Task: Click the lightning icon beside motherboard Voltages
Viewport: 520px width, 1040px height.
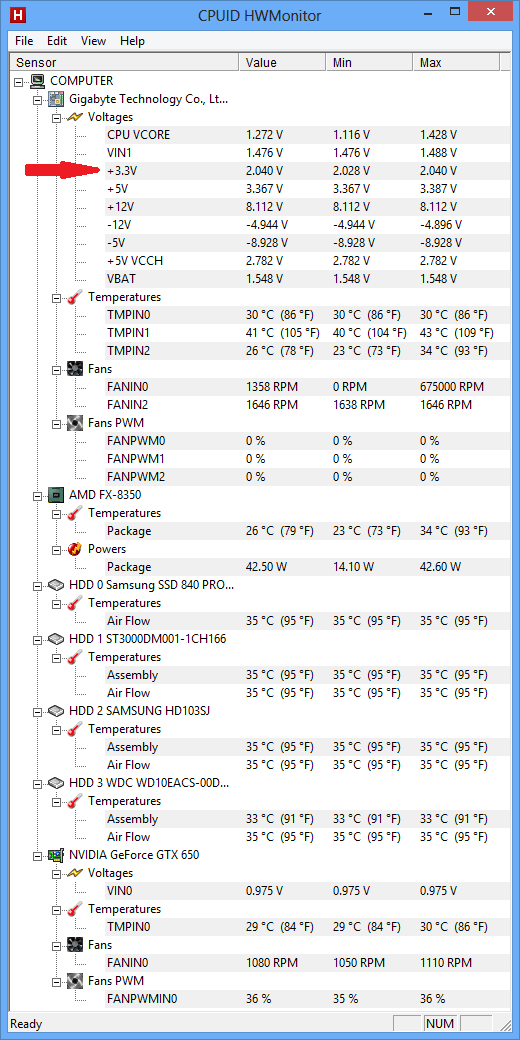Action: (75, 117)
